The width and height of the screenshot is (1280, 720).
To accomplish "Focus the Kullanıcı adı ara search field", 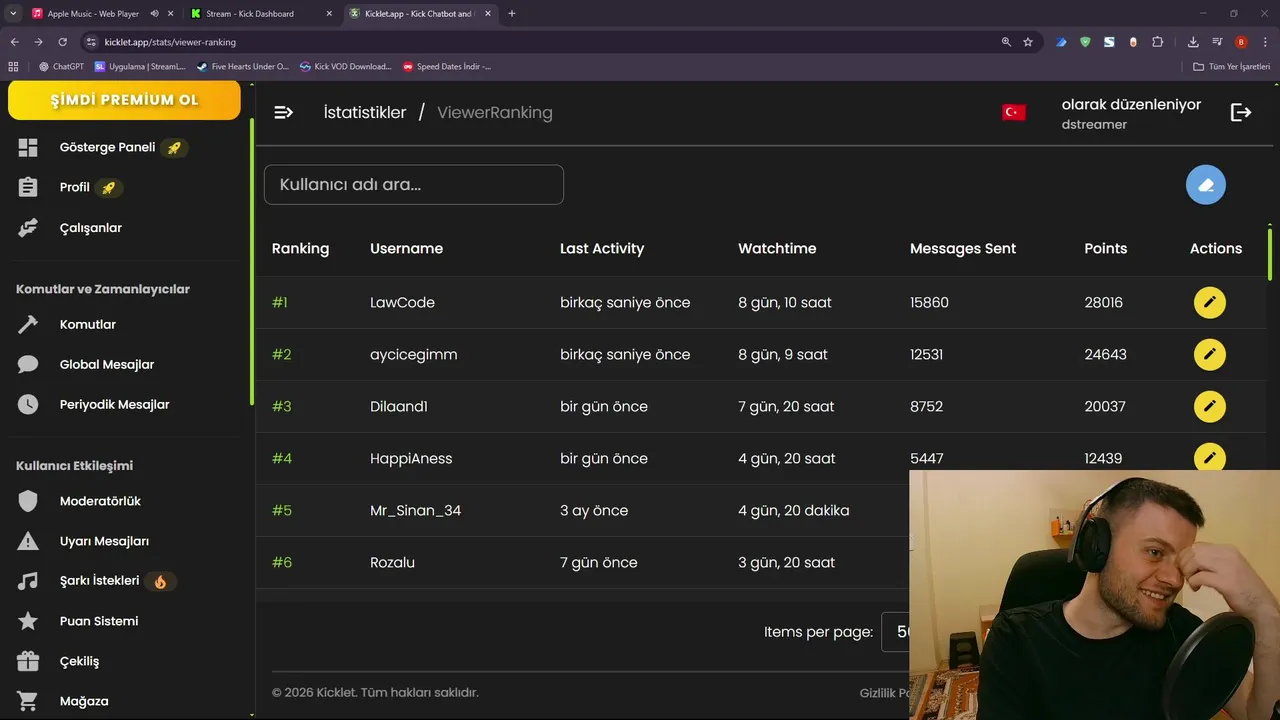I will point(414,185).
